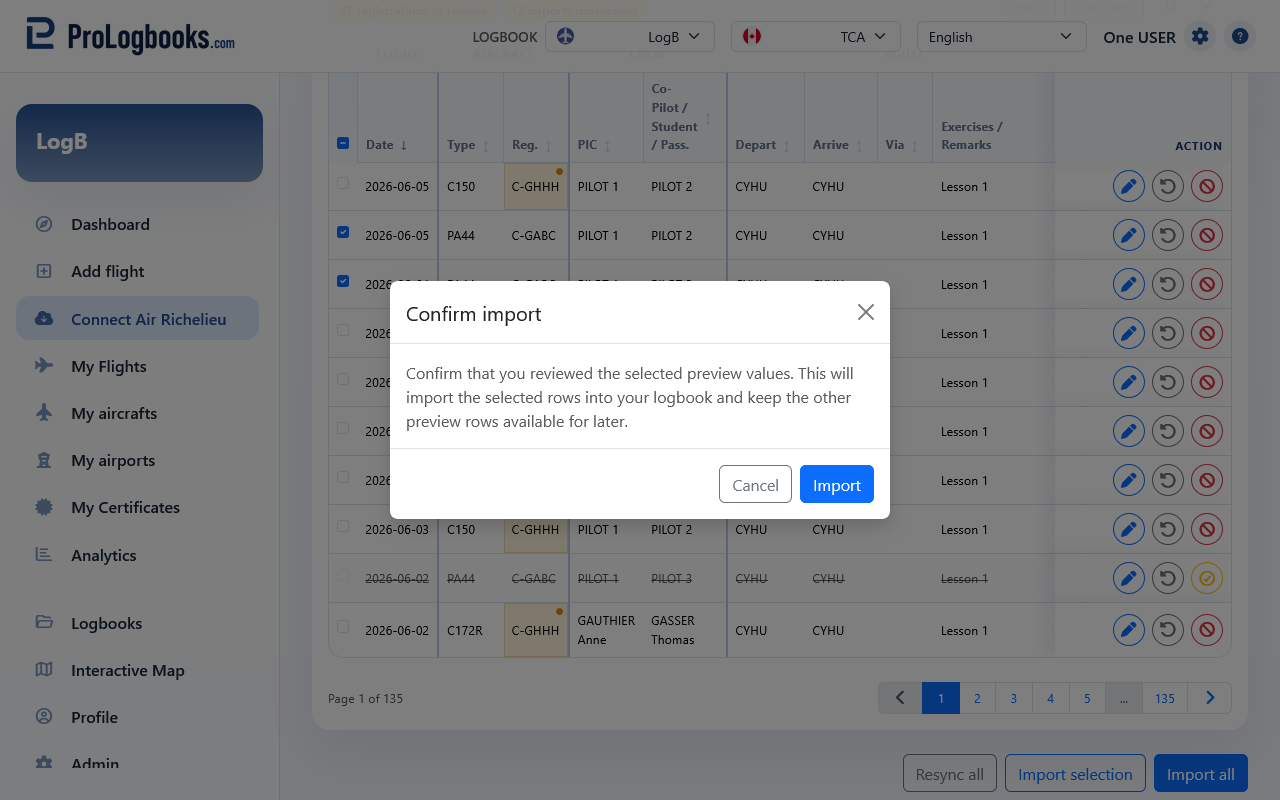Exclude the C172R flight row
Screen dimensions: 1280x800
coord(1207,630)
